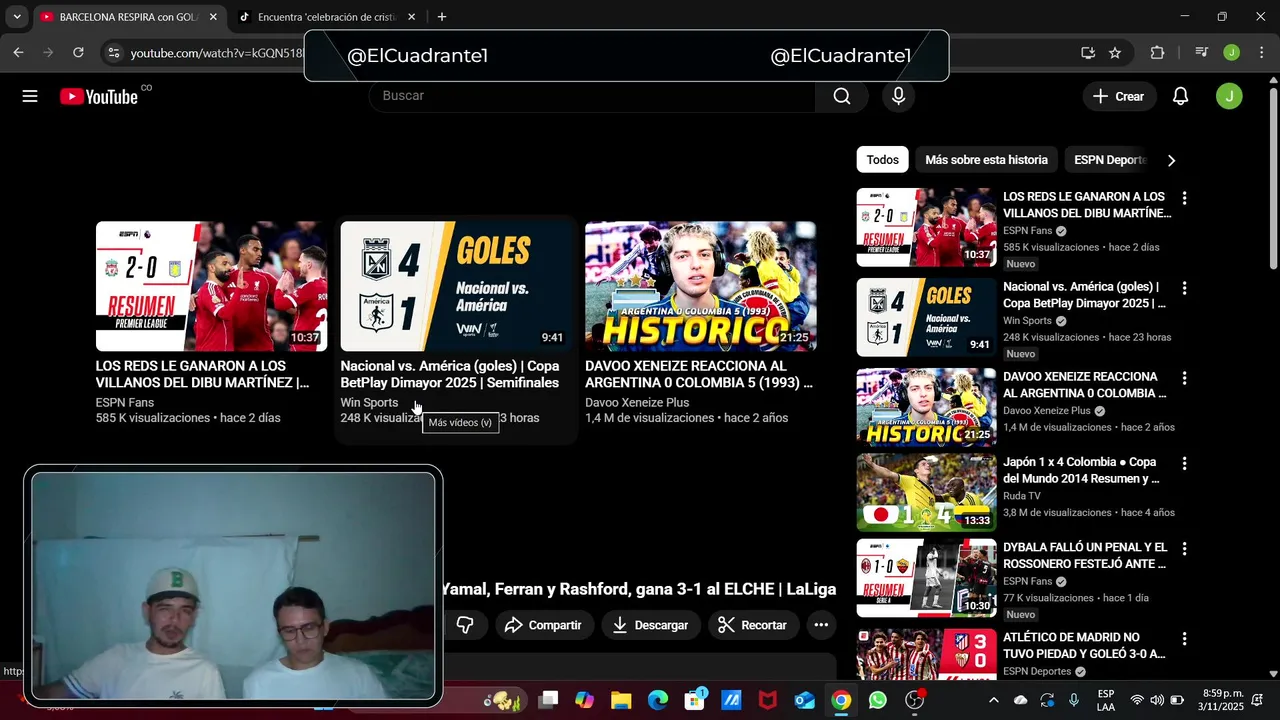Viewport: 1280px width, 720px height.
Task: Close the Encuentra 'celebración' tab
Action: pos(411,17)
